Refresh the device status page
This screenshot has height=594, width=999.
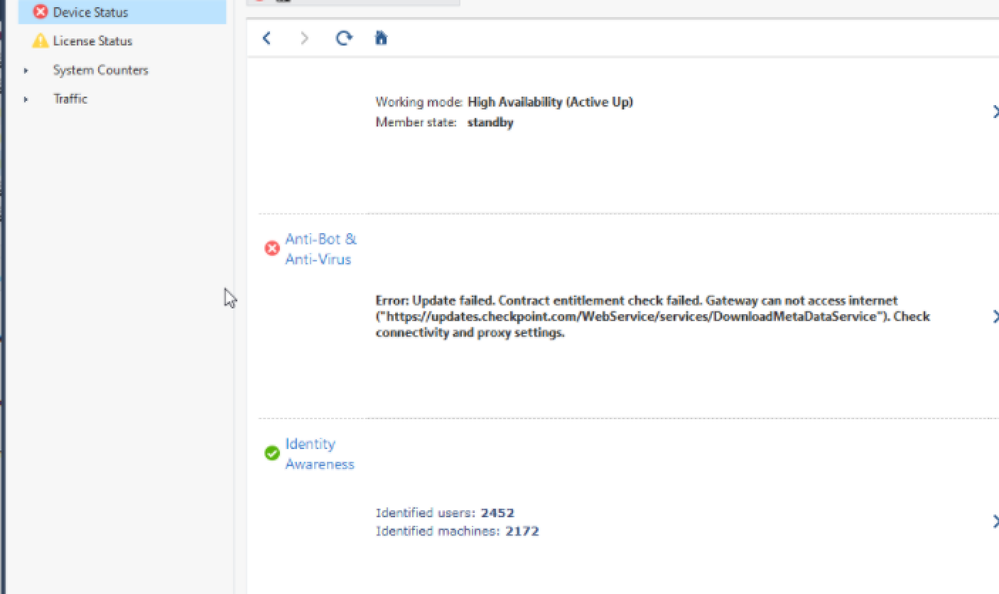[344, 39]
